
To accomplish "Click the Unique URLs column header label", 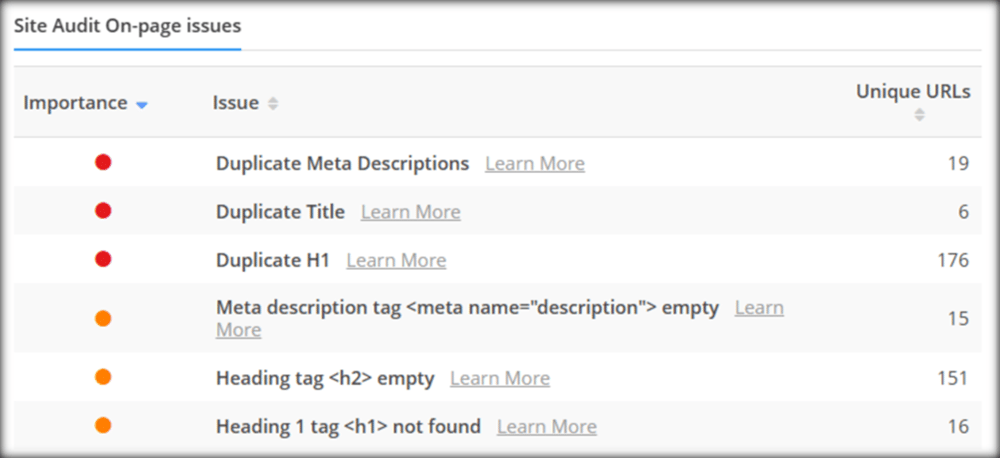I will coord(913,92).
